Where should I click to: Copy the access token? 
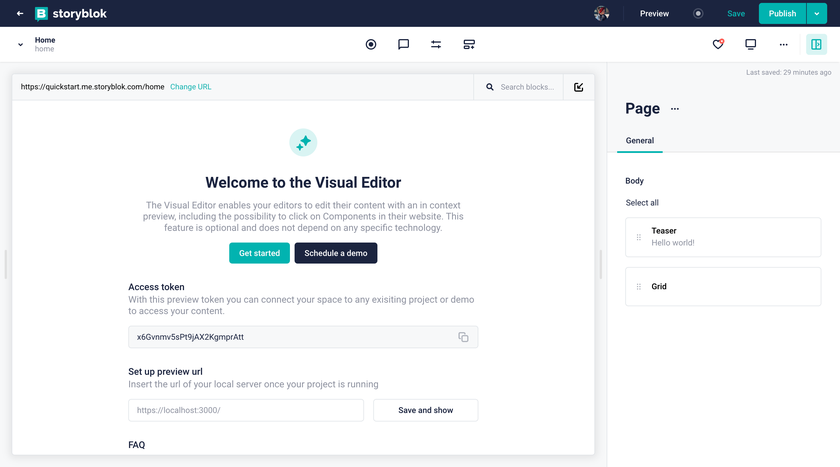[x=463, y=337]
